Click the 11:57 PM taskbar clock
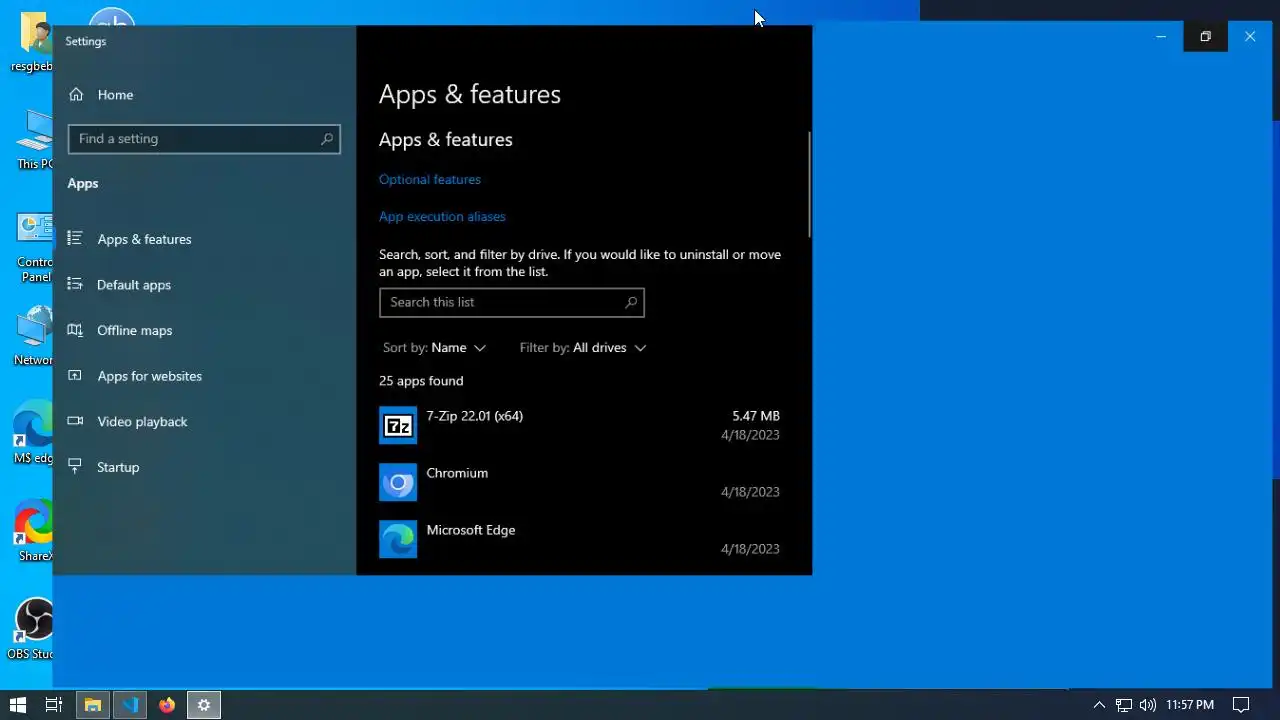Viewport: 1280px width, 720px height. point(1190,705)
